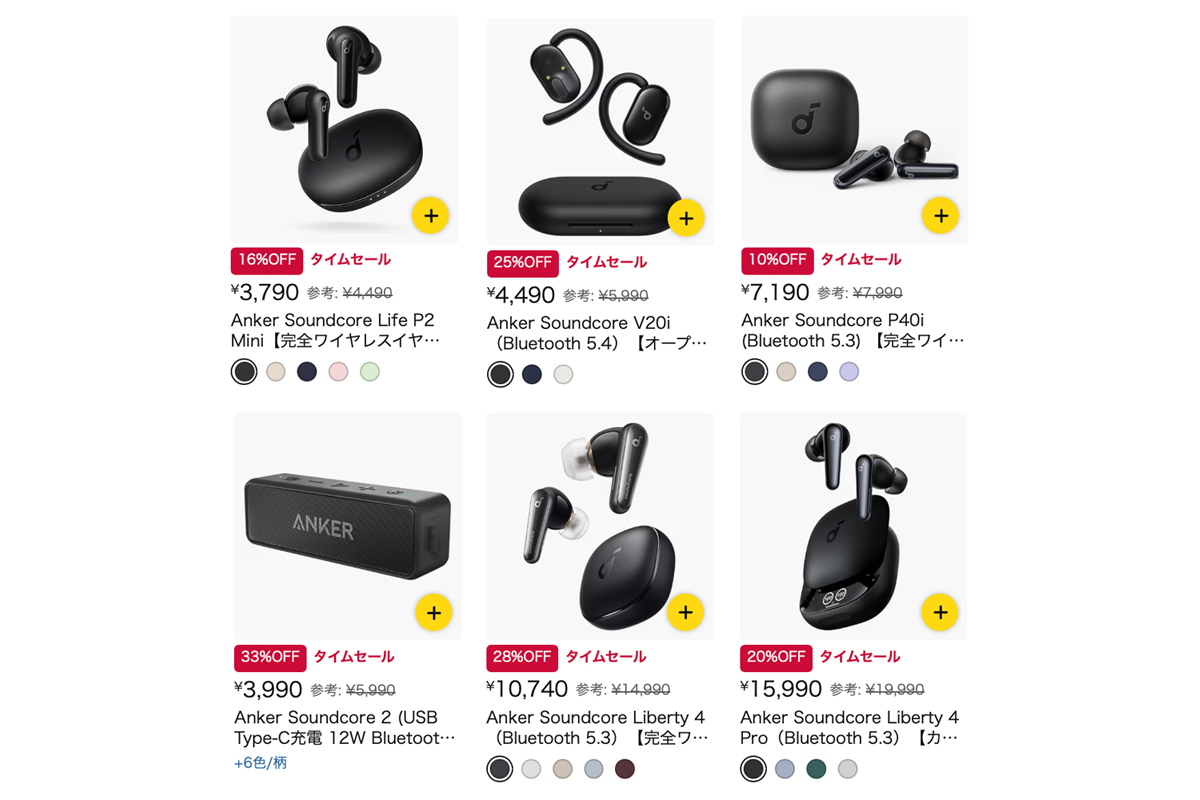The image size is (1200, 800).
Task: Click 33%OFF badge on Soundcore 2
Action: tap(270, 658)
